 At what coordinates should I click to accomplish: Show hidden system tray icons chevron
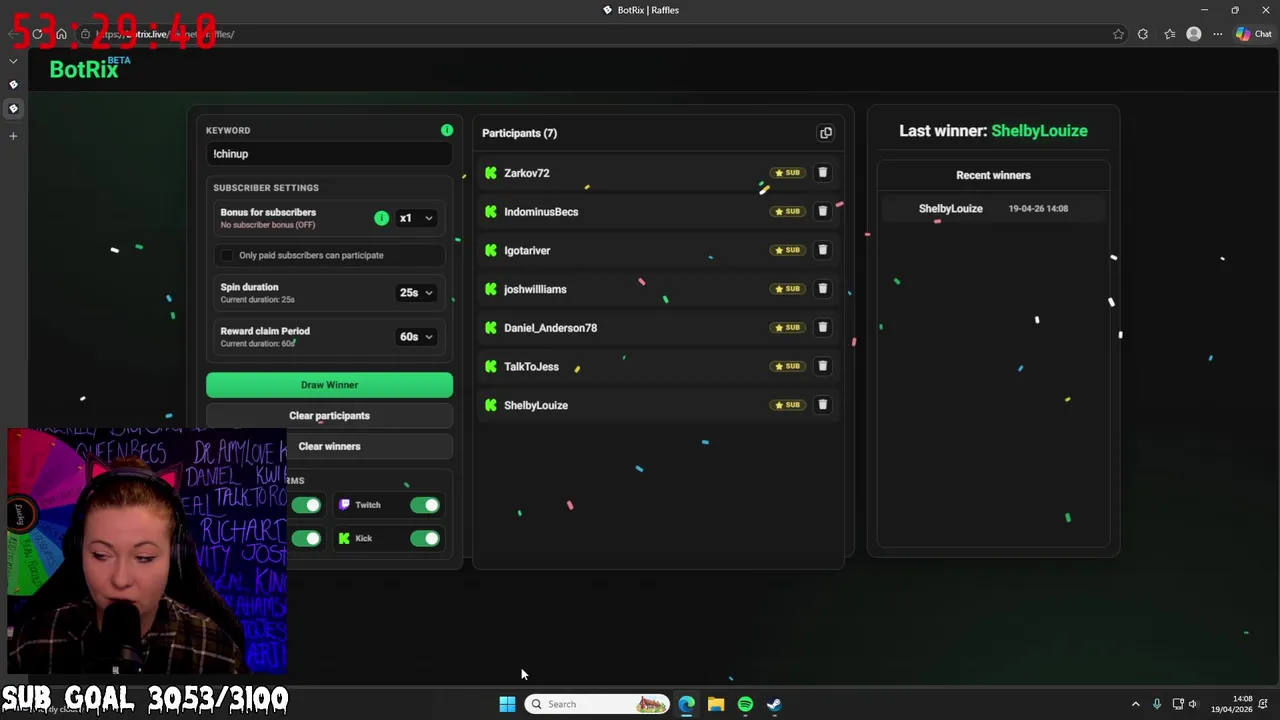(1135, 704)
